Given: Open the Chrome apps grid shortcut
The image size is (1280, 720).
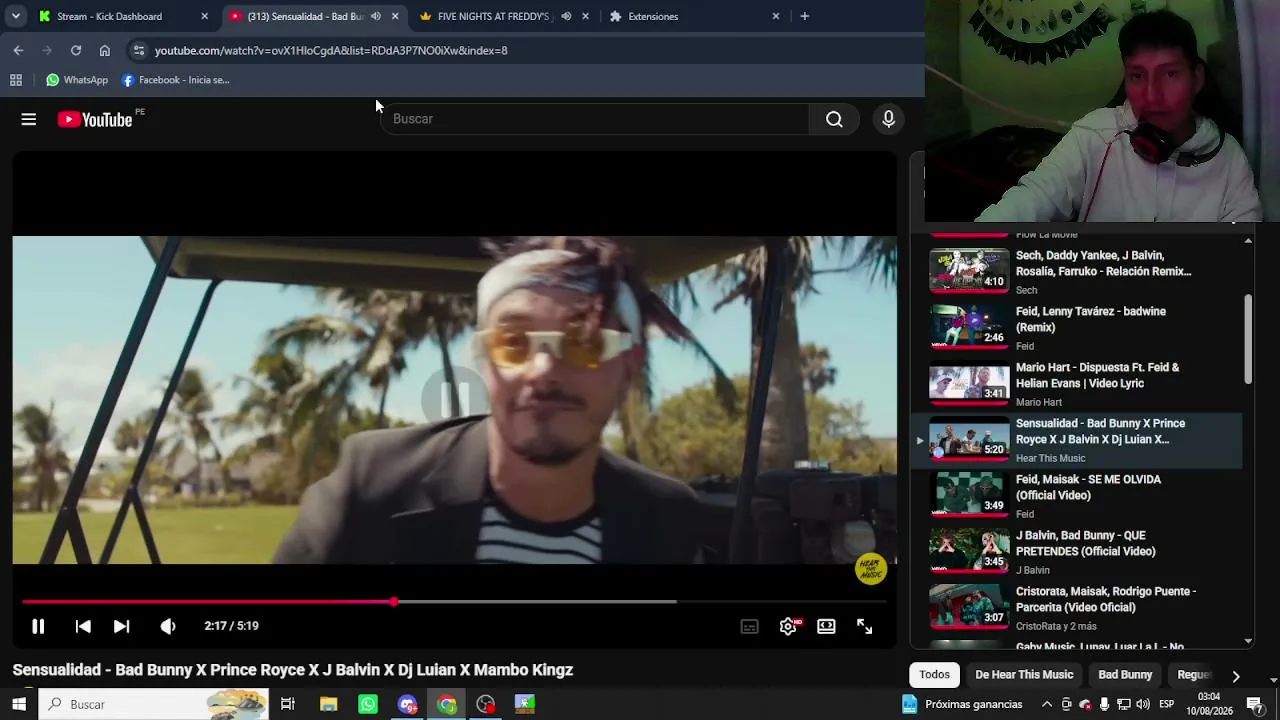Looking at the screenshot, I should tap(16, 80).
